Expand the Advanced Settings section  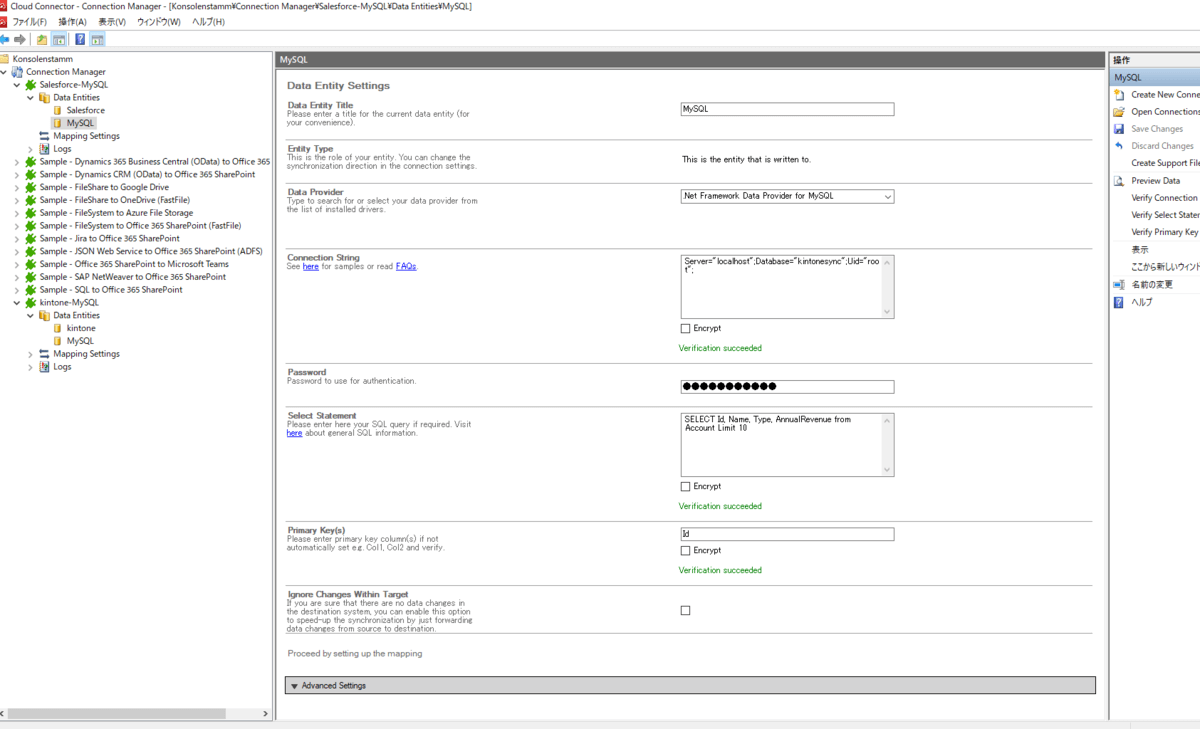coord(690,686)
